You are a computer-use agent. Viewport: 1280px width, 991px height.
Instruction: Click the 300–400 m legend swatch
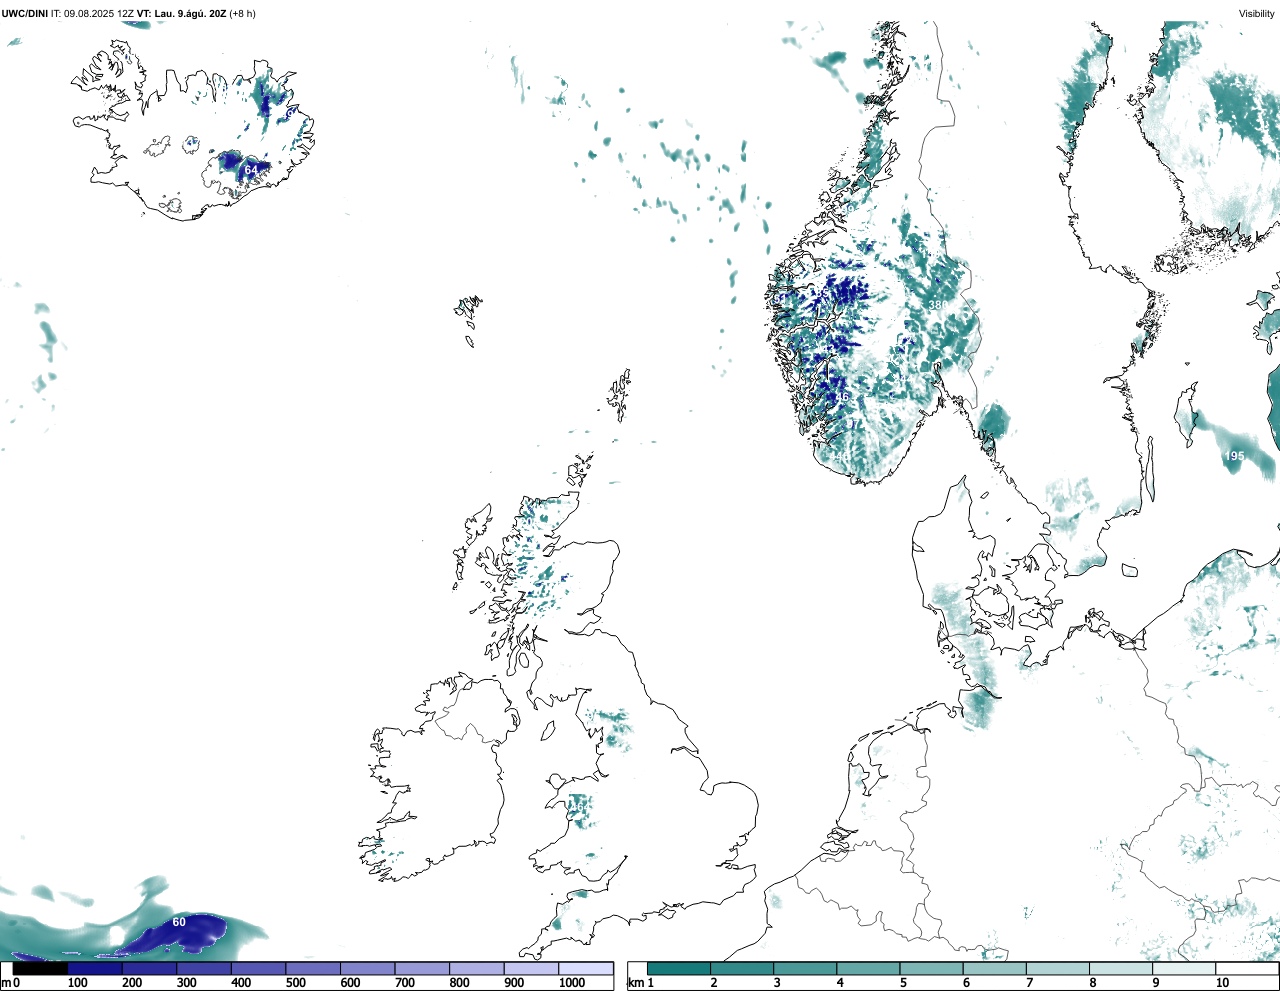point(203,968)
